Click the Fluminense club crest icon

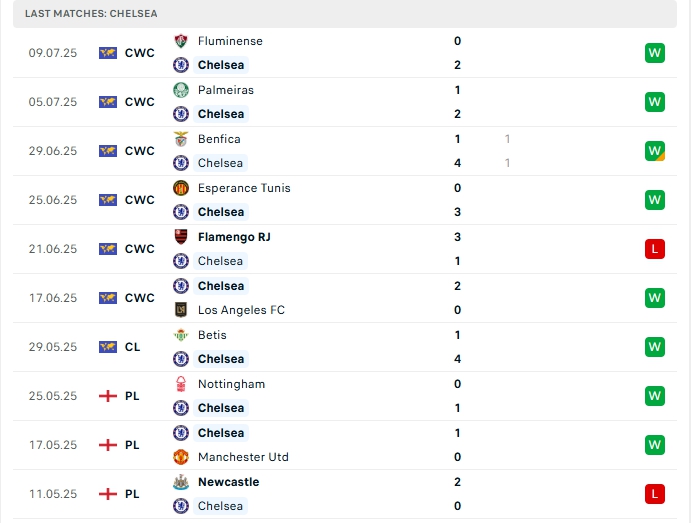click(x=181, y=41)
